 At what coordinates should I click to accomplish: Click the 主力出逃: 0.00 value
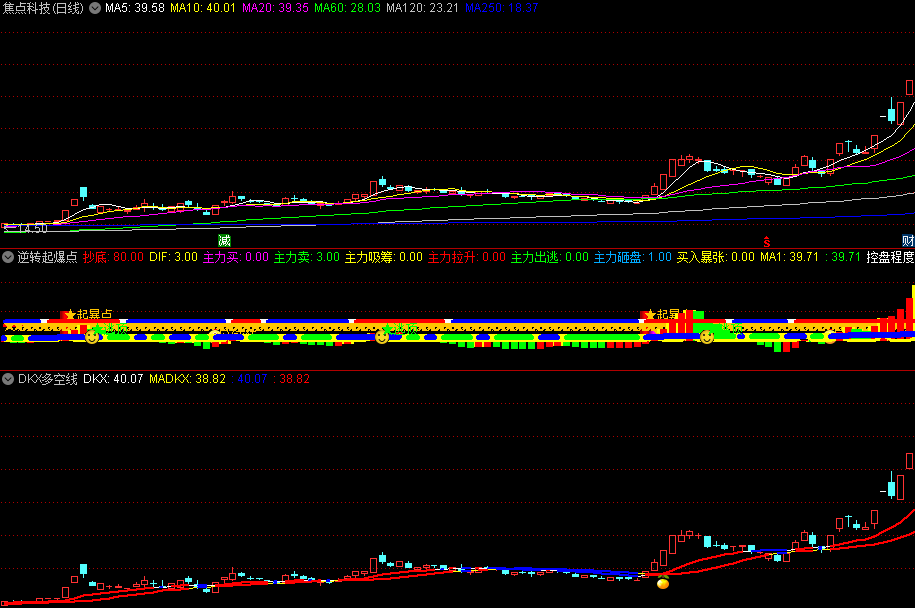pos(550,257)
